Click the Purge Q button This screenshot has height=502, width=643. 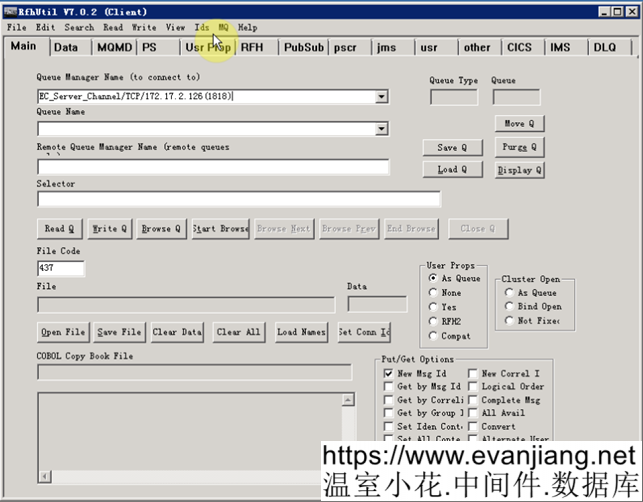pos(519,147)
